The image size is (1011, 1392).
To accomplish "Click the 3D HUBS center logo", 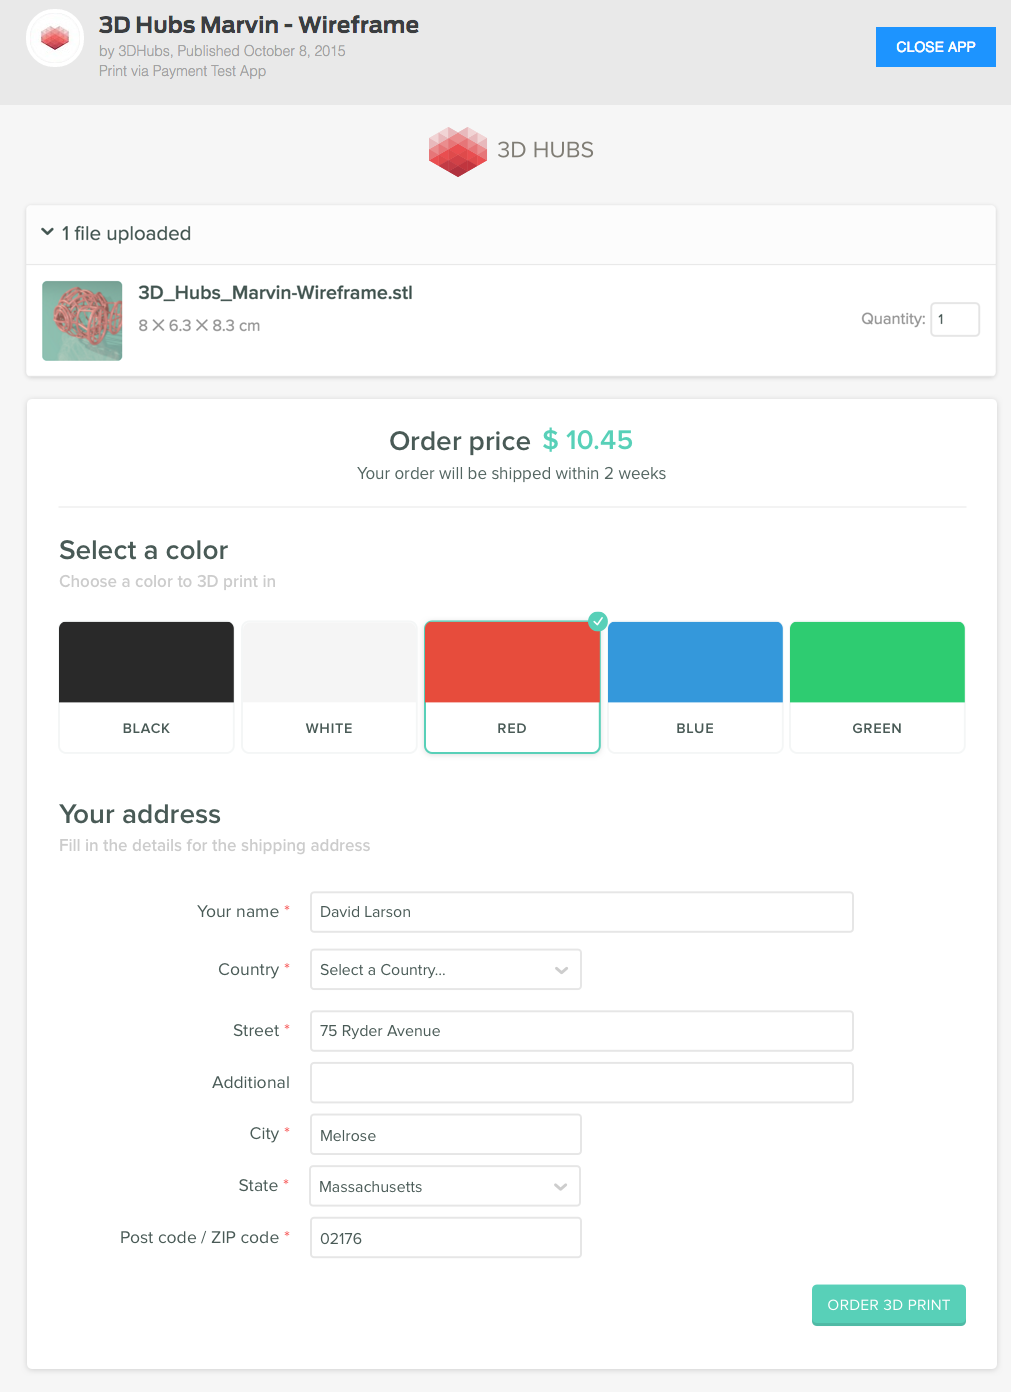I will tap(511, 151).
